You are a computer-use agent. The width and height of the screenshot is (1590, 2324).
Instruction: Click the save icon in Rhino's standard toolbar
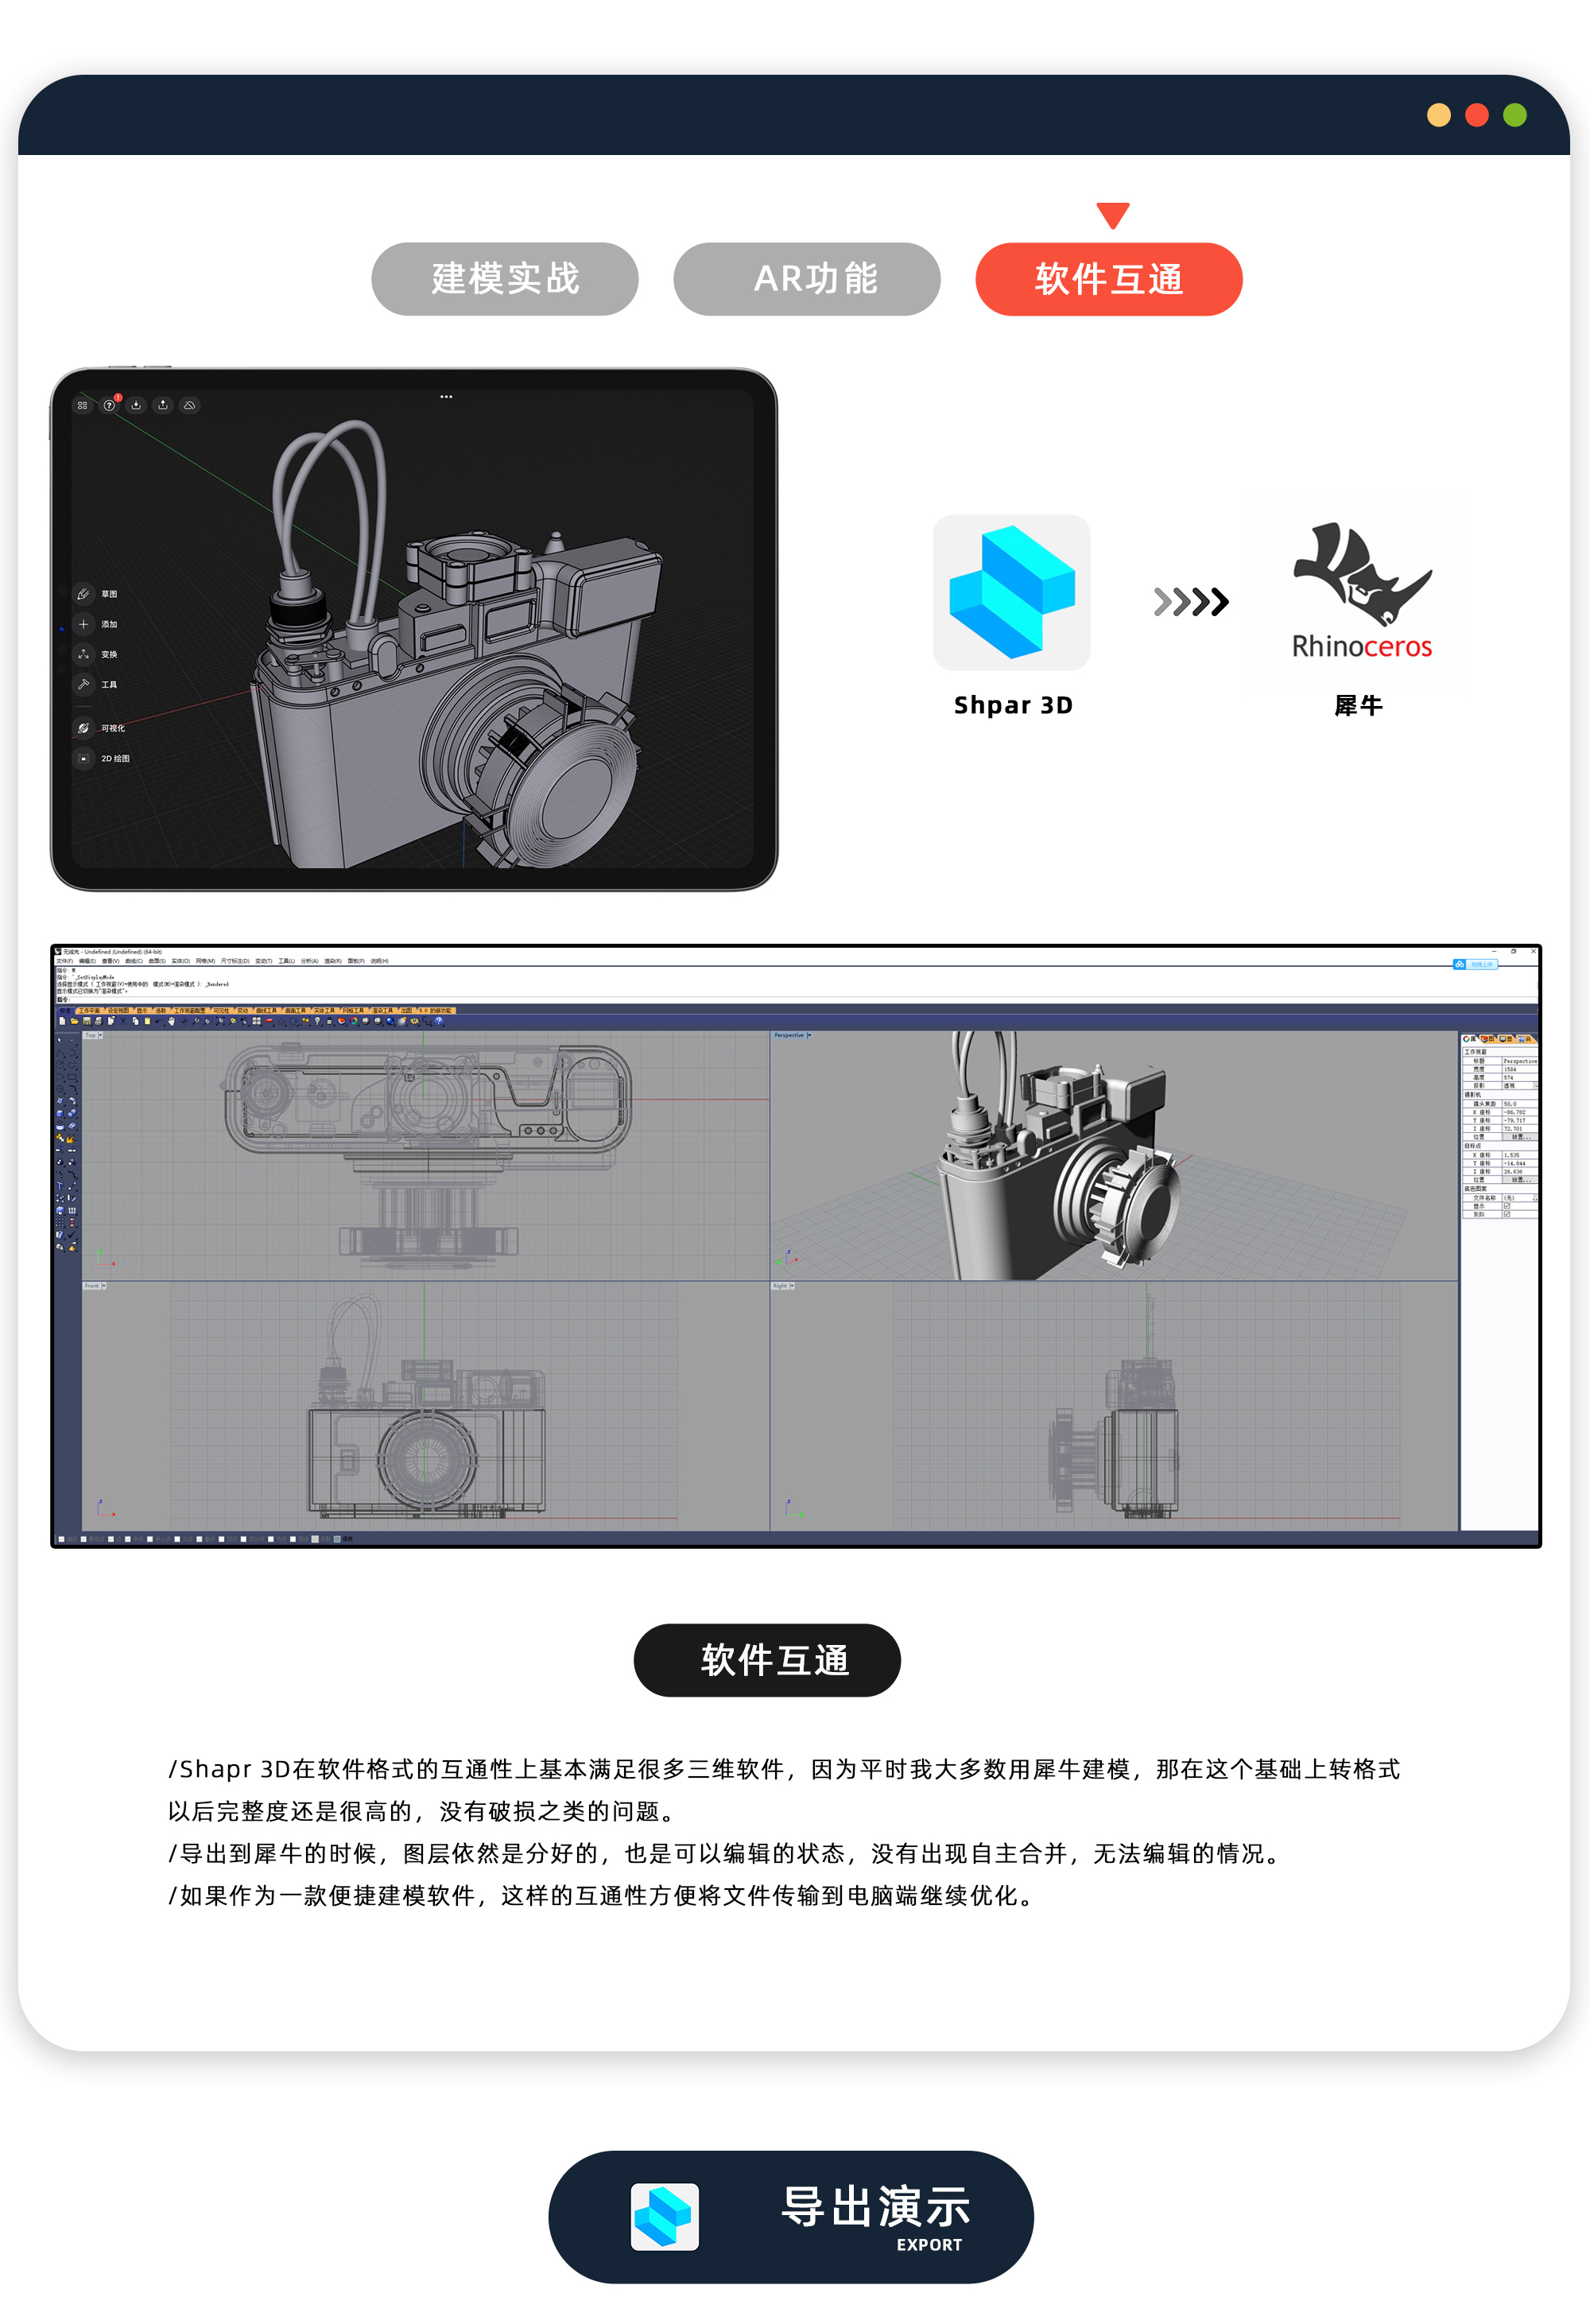(87, 1021)
